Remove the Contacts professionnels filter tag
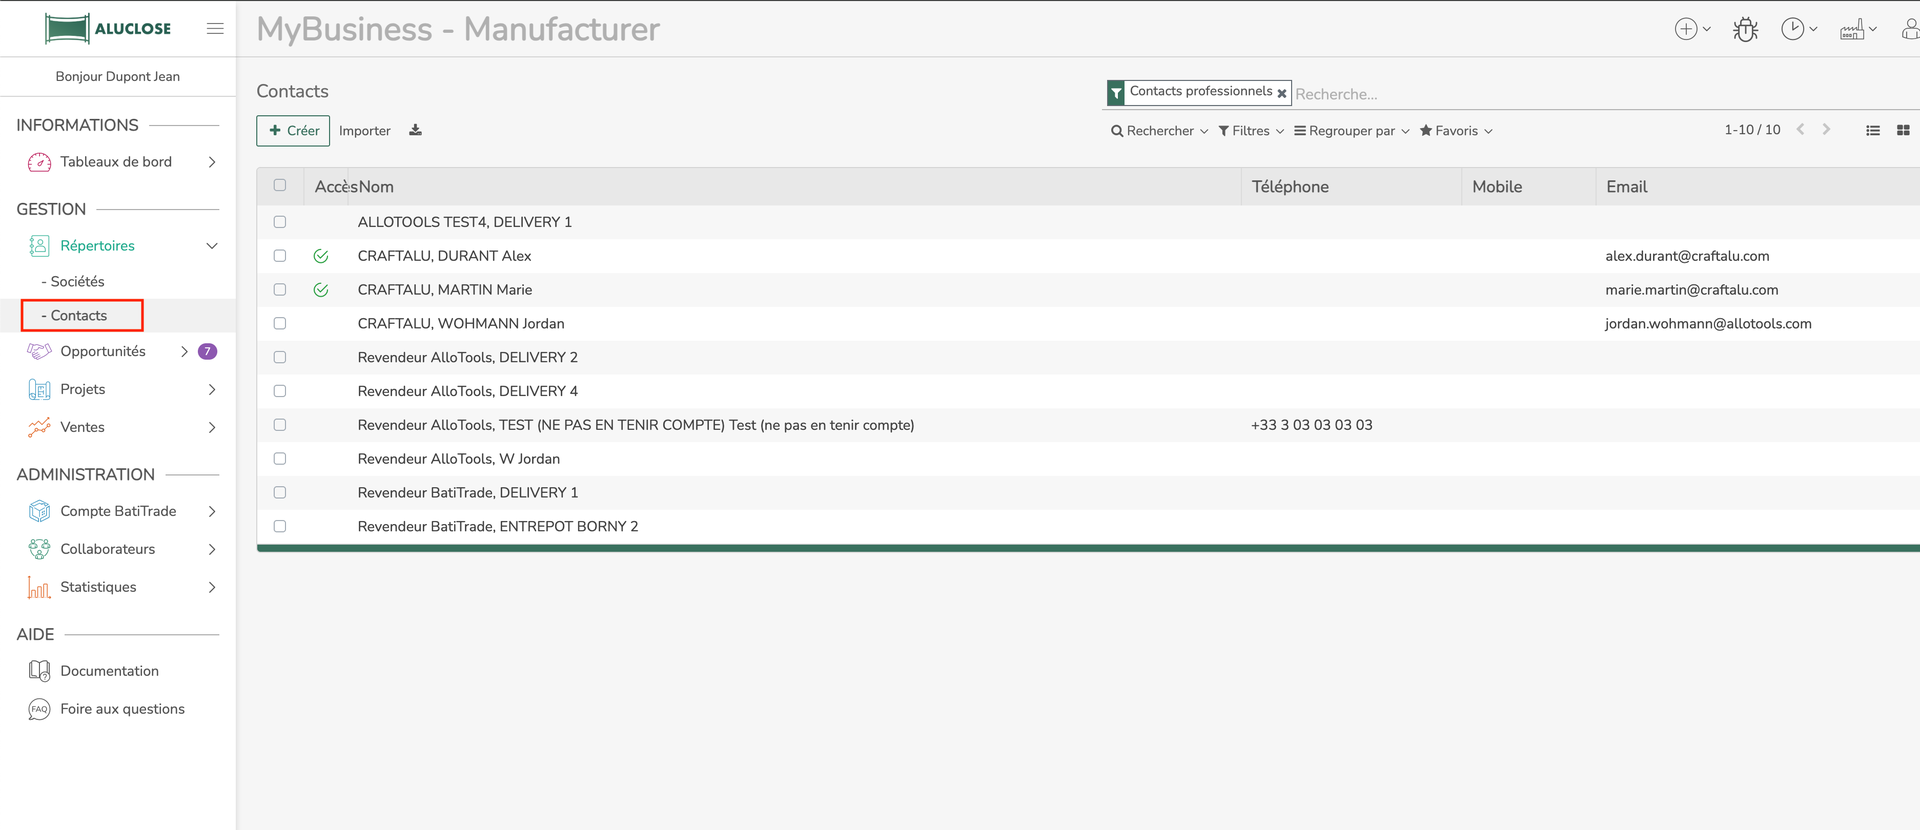1920x830 pixels. tap(1281, 93)
